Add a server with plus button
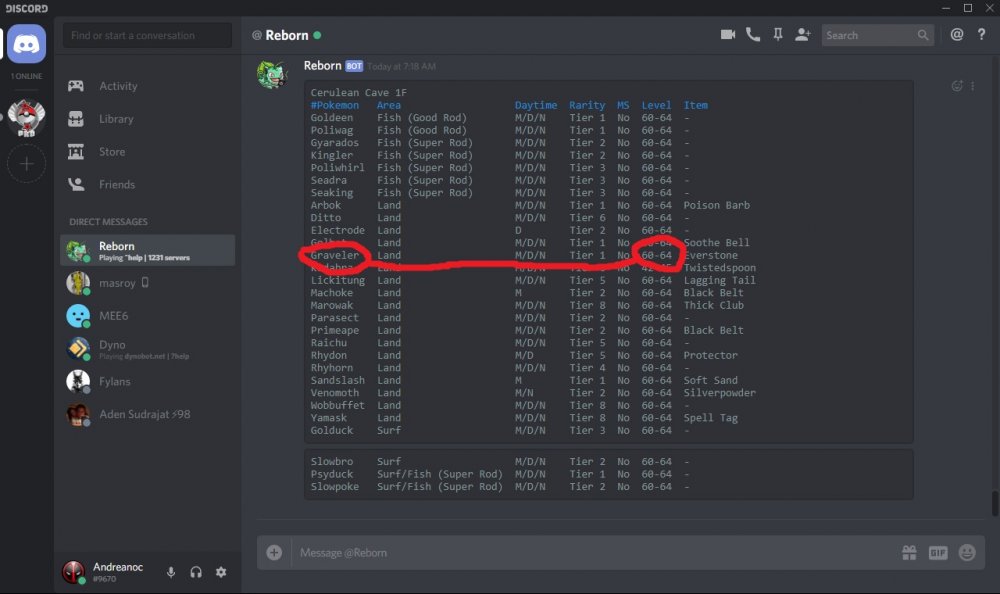The height and width of the screenshot is (594, 1000). pyautogui.click(x=27, y=164)
